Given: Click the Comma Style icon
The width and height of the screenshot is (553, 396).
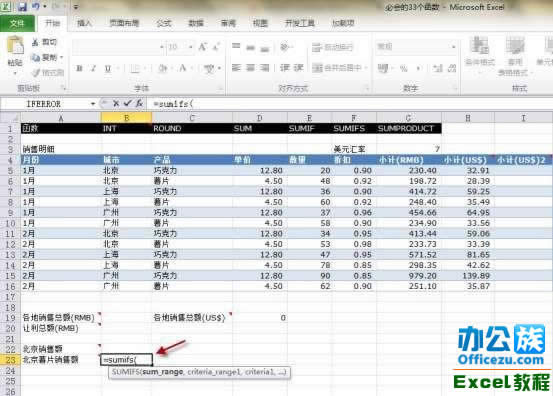Looking at the screenshot, I should 419,68.
